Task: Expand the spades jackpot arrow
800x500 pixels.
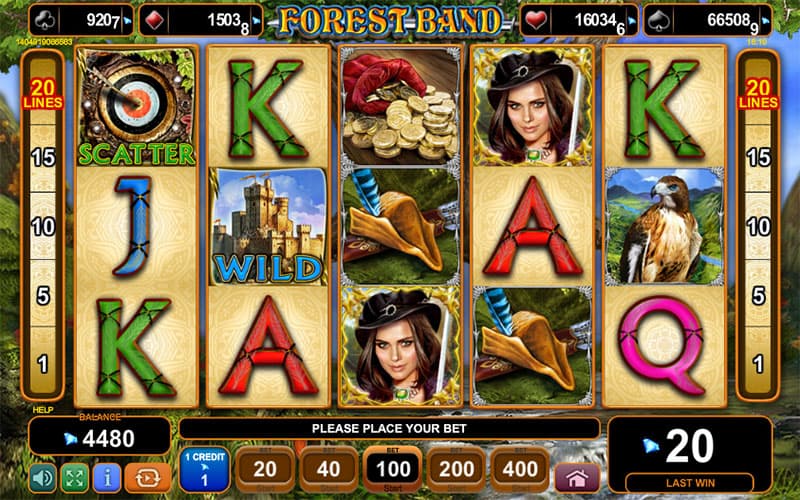Action: click(765, 21)
